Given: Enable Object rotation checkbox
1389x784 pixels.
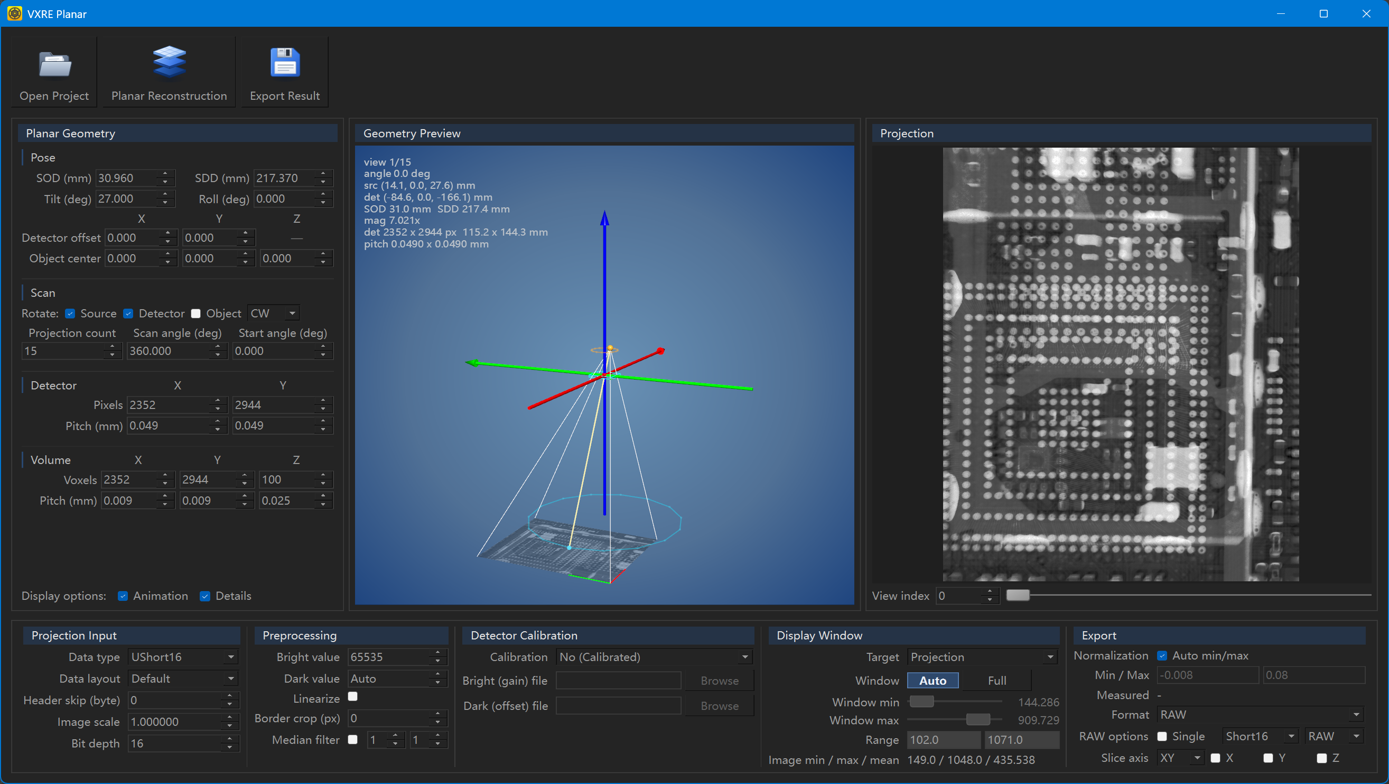Looking at the screenshot, I should [196, 314].
